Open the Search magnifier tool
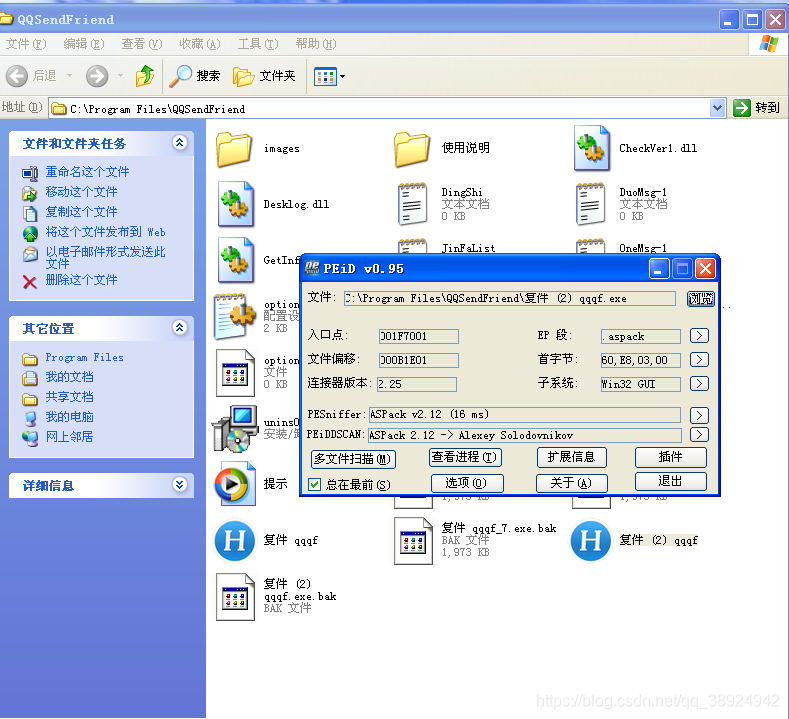Image resolution: width=789 pixels, height=719 pixels. coord(194,76)
